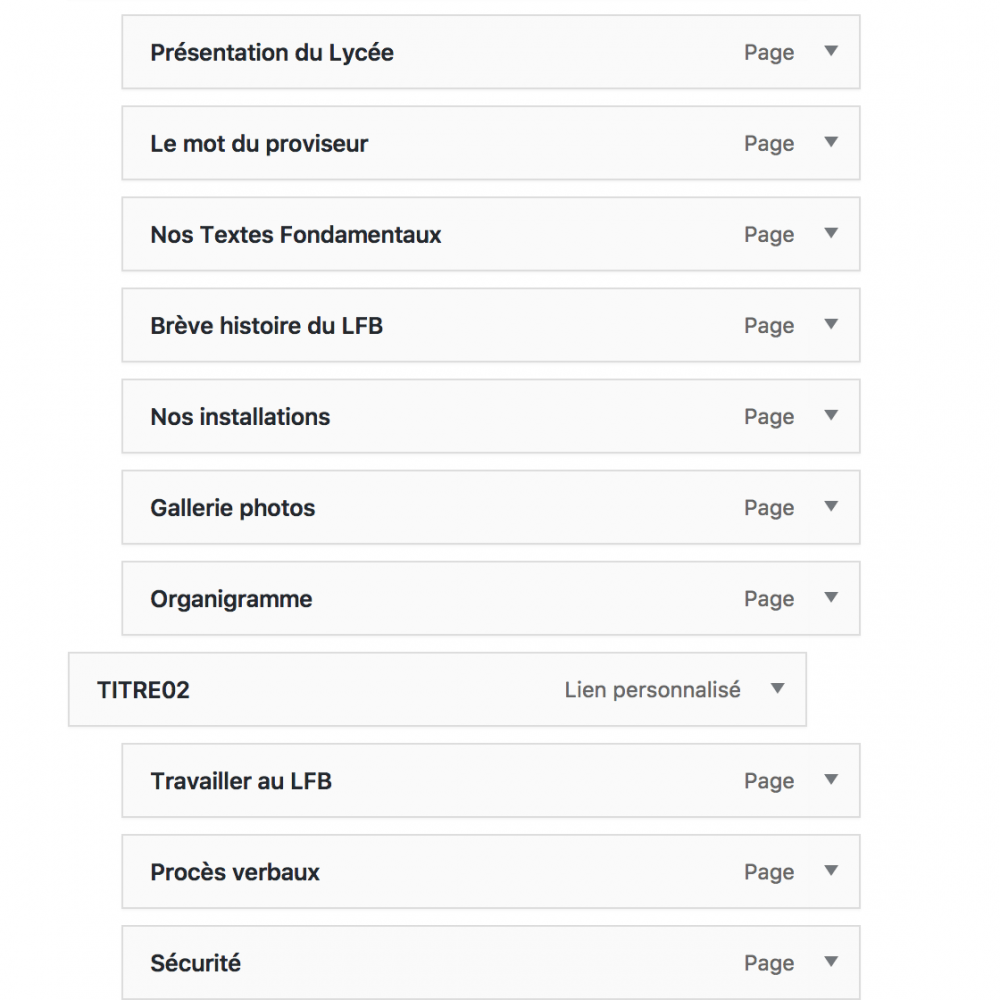Open Nos Textes Fondamentaux item settings arrow
The image size is (1000, 1000).
[x=830, y=233]
